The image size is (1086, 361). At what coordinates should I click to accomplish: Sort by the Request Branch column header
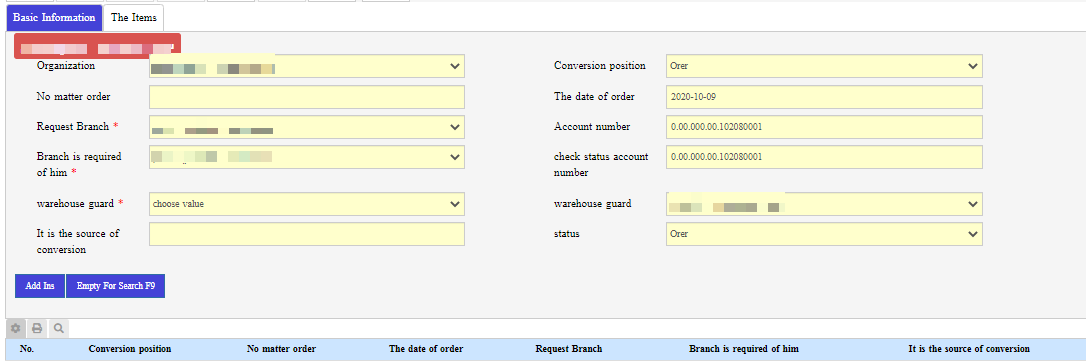pos(569,349)
